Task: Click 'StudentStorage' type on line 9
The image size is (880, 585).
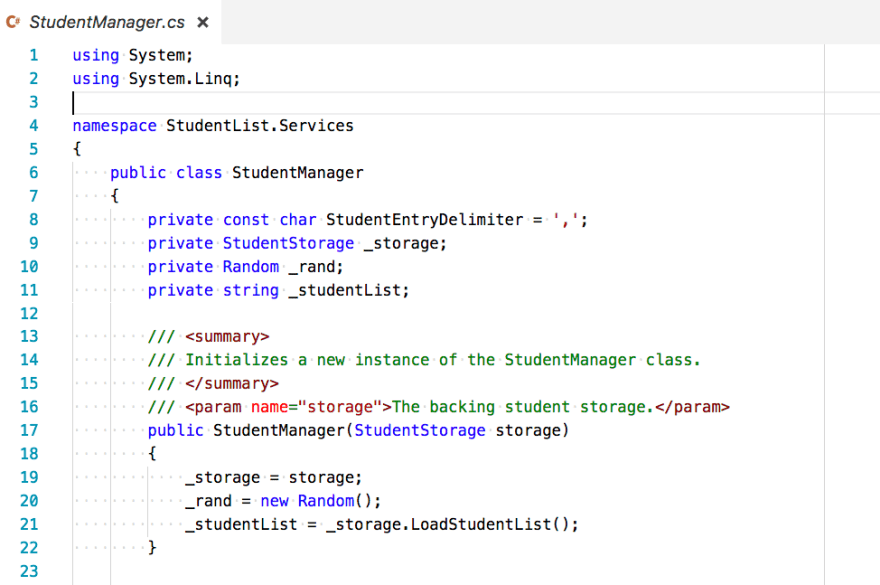Action: click(288, 243)
